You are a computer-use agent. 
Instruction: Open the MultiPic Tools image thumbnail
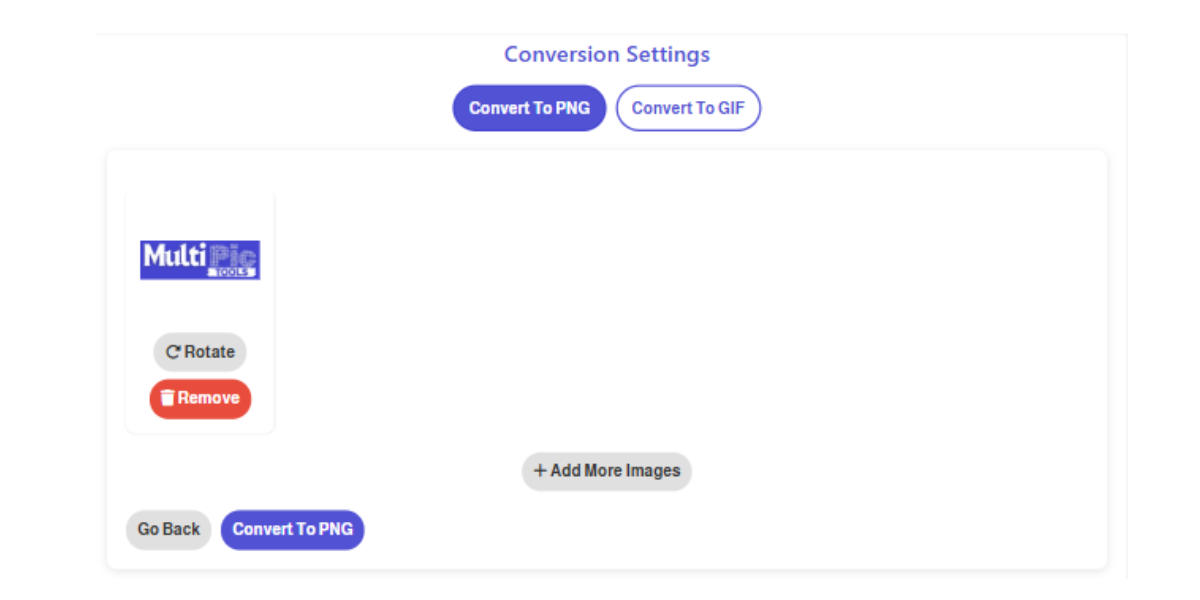(x=200, y=260)
